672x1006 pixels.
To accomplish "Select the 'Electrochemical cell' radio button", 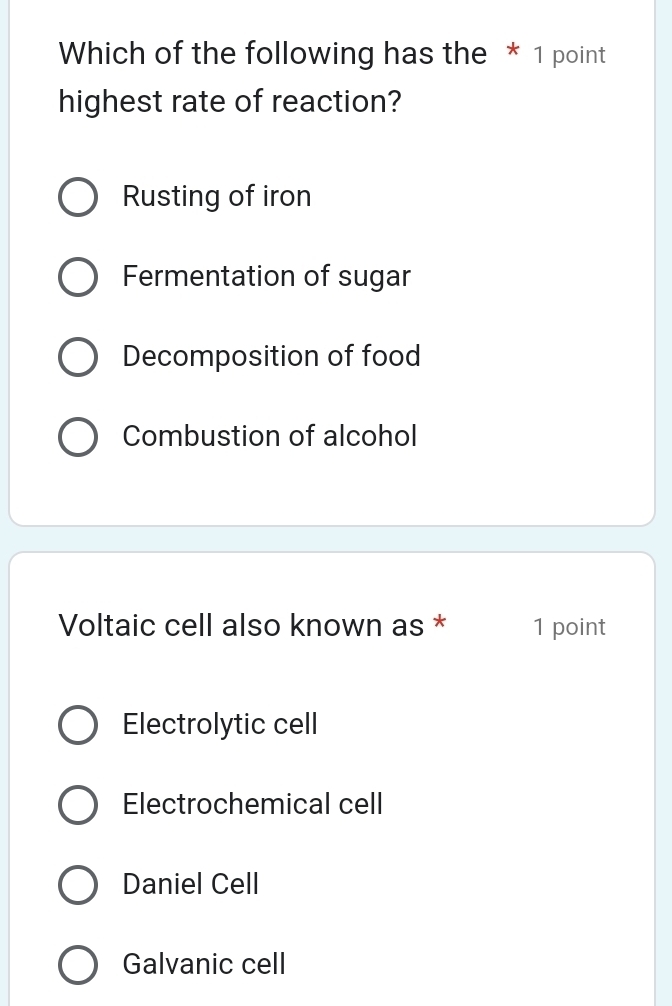I will pyautogui.click(x=78, y=805).
